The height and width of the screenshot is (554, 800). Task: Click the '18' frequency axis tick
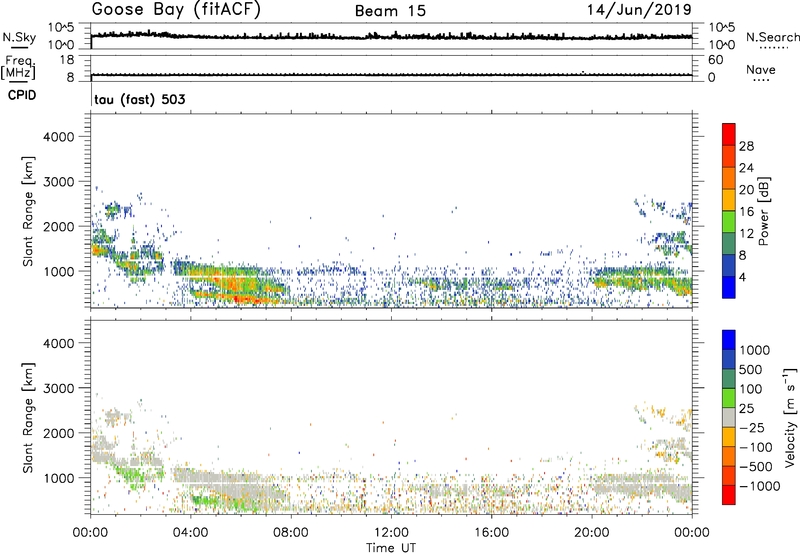(67, 60)
